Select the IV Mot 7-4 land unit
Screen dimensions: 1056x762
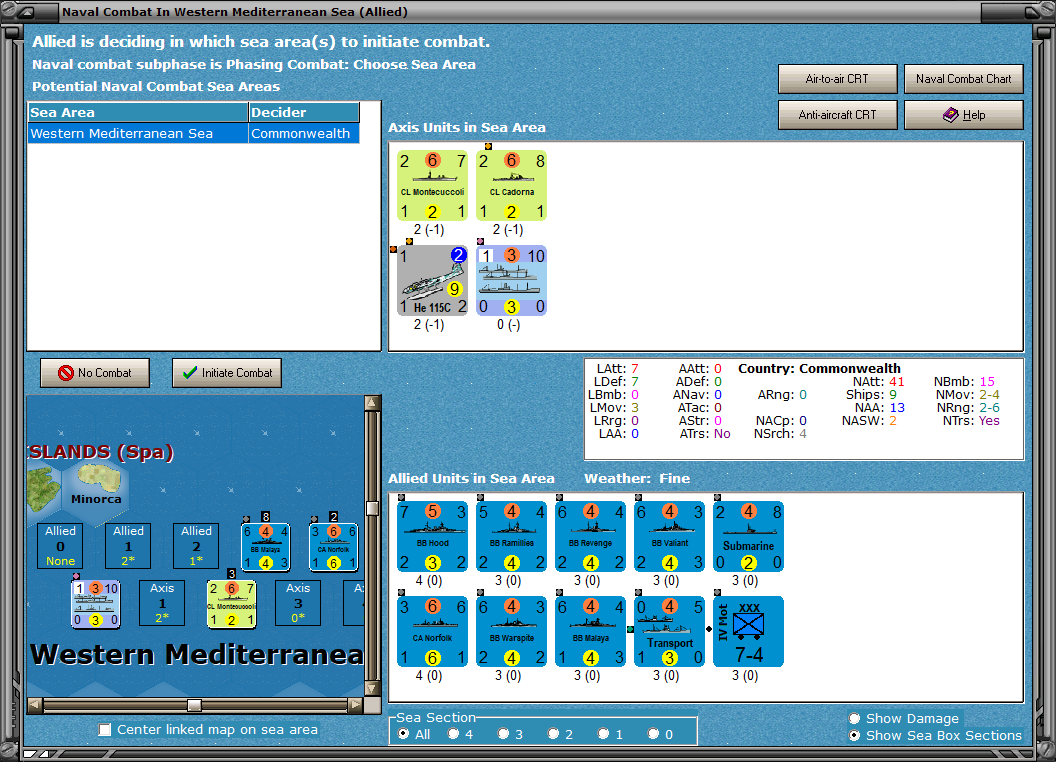coord(748,631)
